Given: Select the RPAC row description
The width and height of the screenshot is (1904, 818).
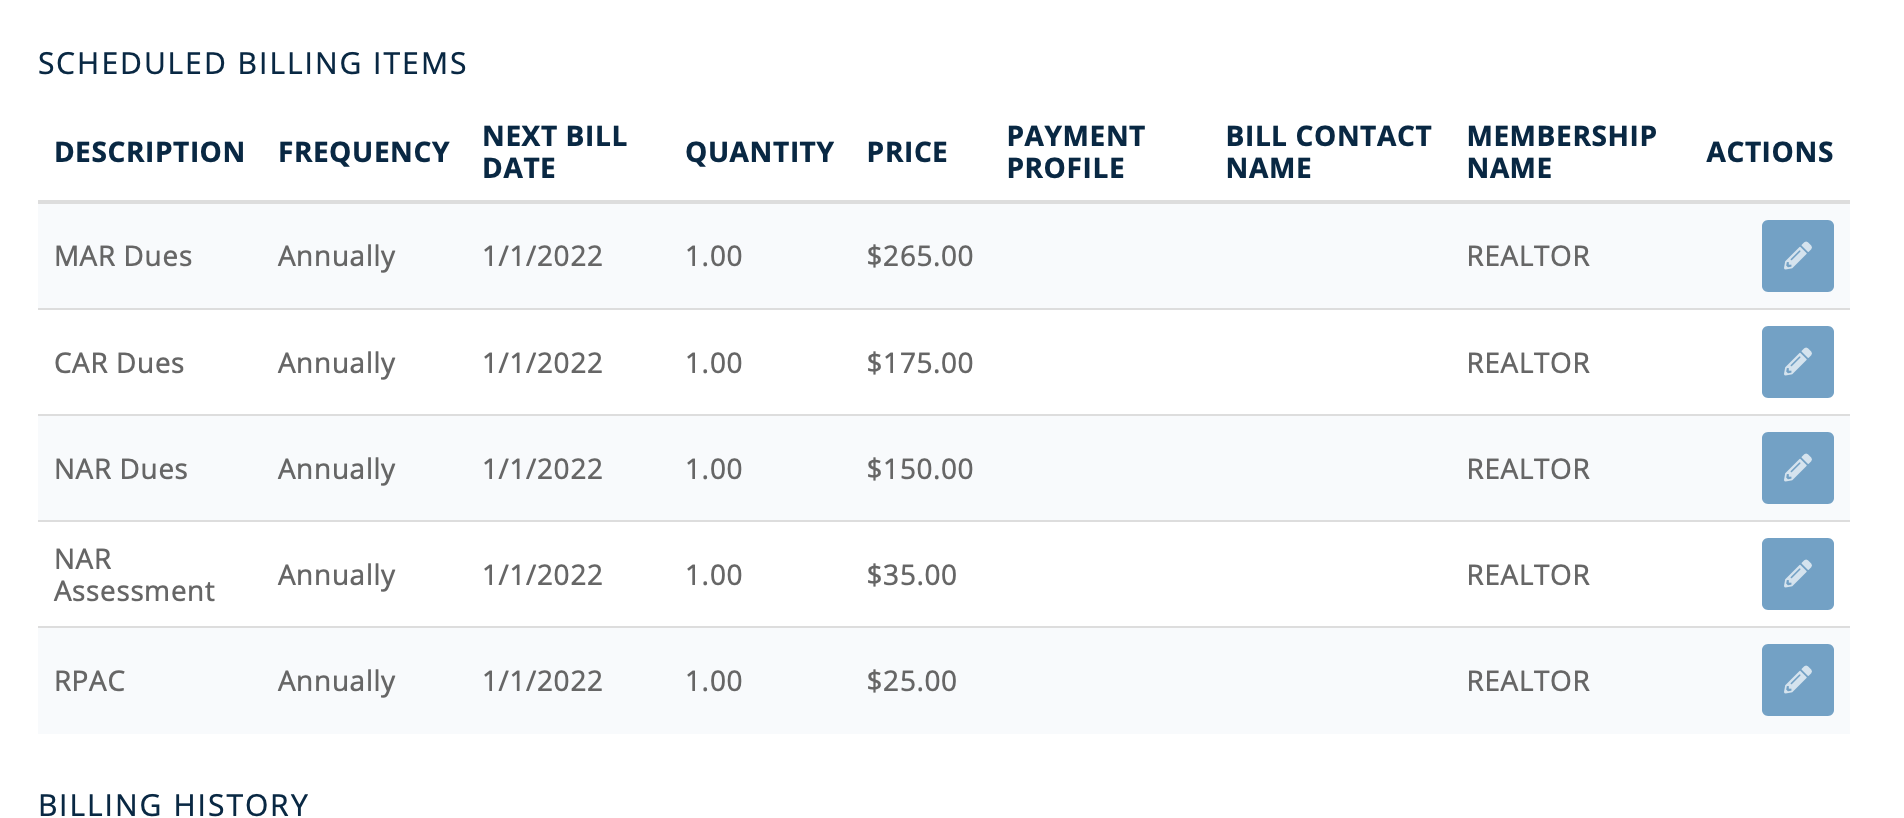Looking at the screenshot, I should [90, 681].
